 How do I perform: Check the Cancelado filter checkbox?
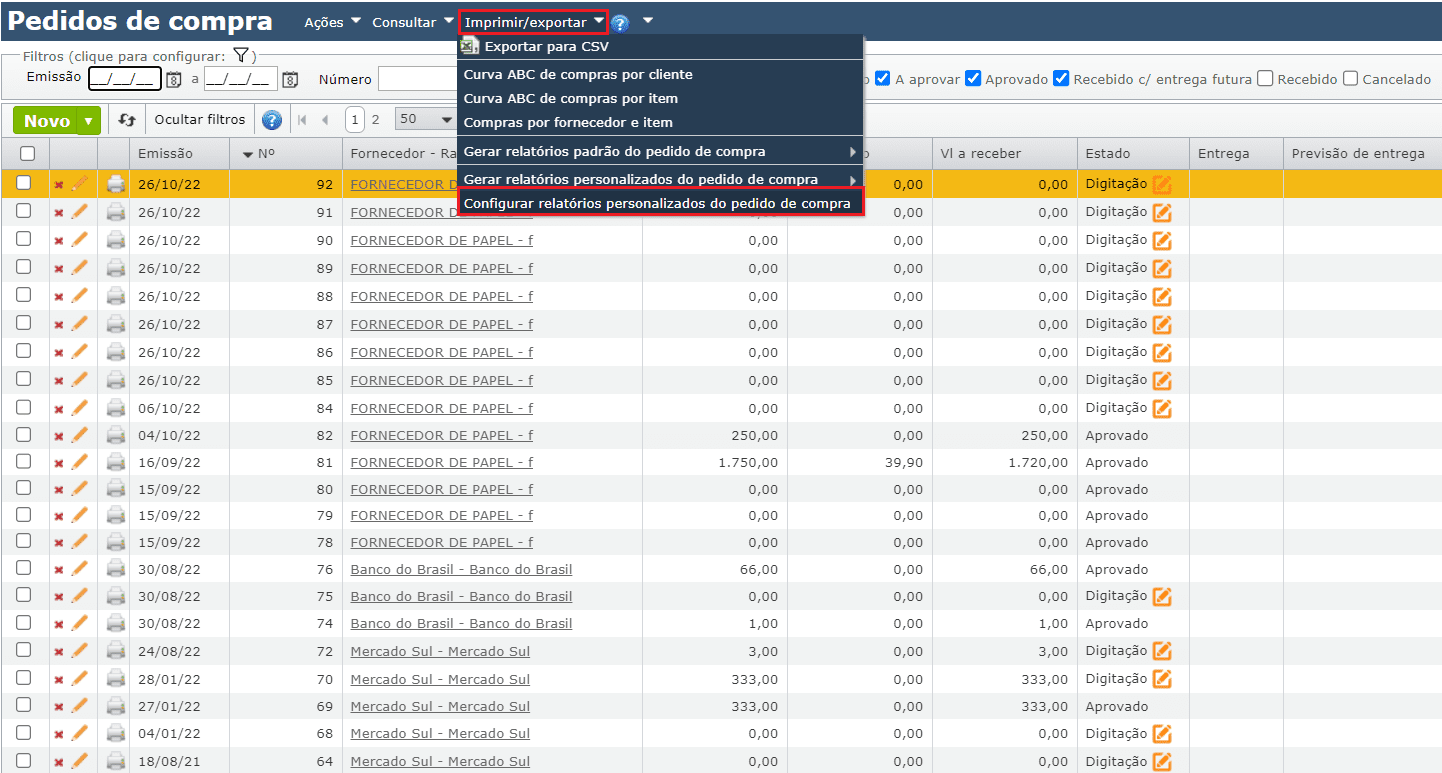click(1350, 79)
